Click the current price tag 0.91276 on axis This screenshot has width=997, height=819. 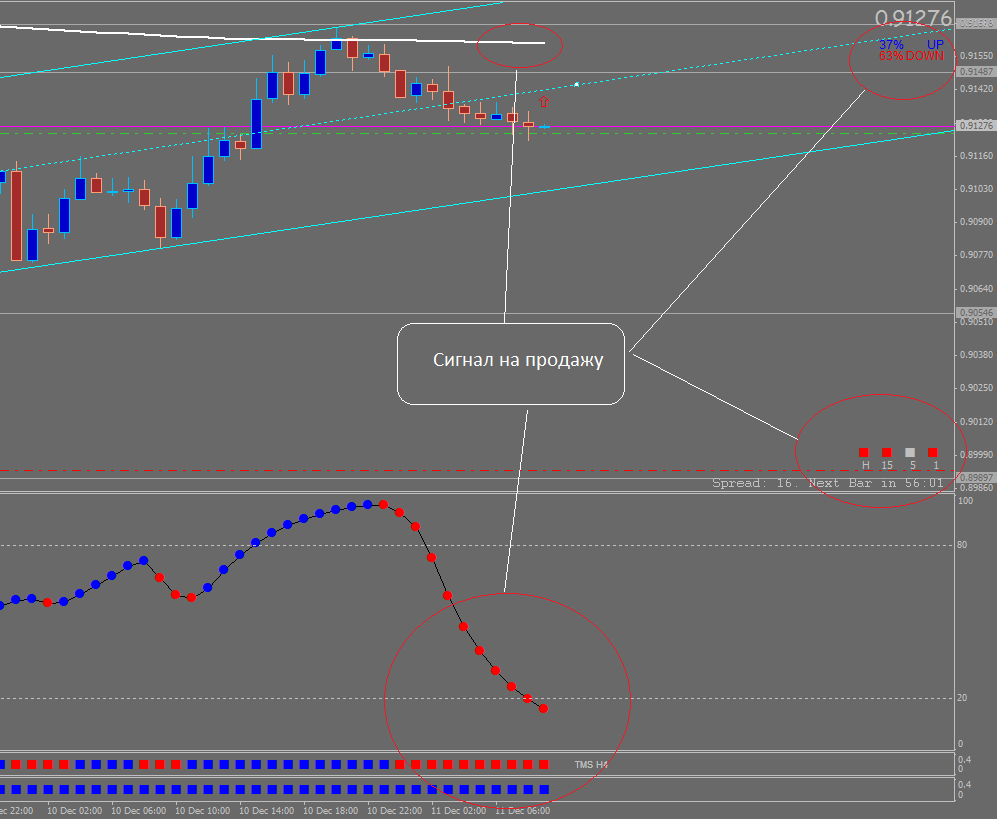point(976,125)
